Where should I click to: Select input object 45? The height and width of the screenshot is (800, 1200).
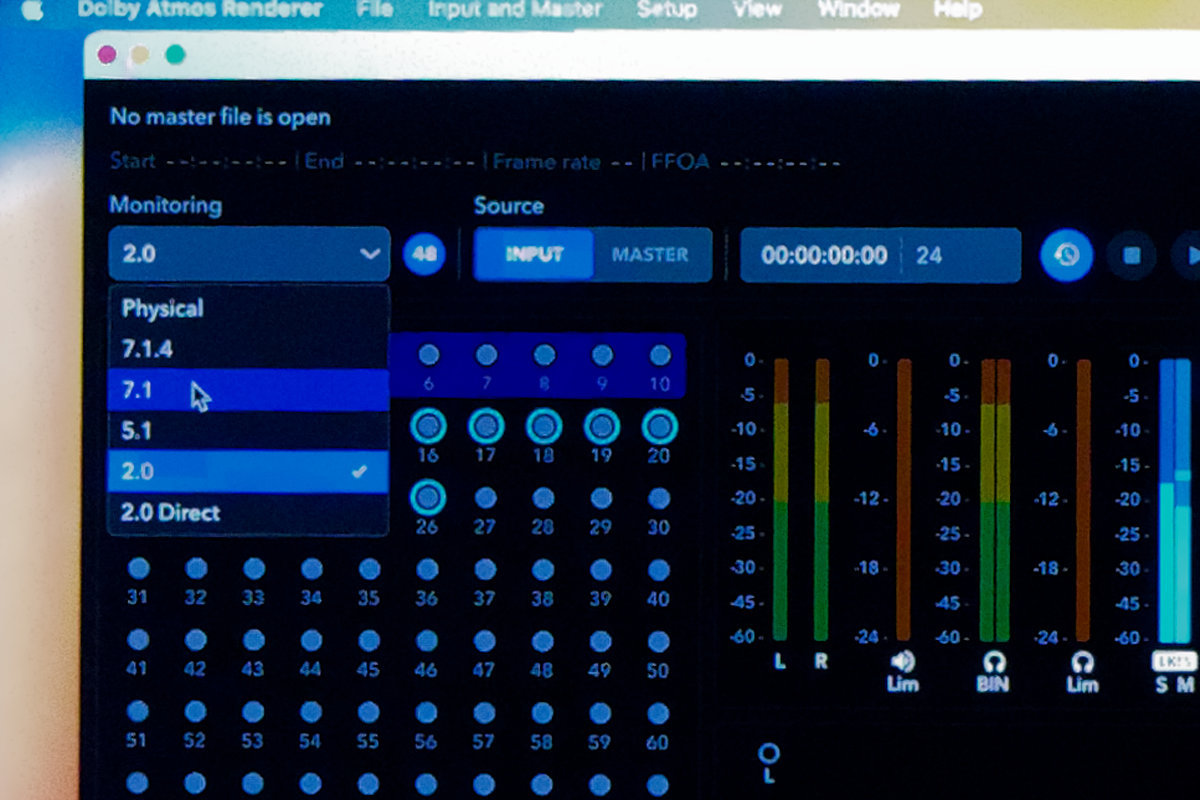click(370, 640)
